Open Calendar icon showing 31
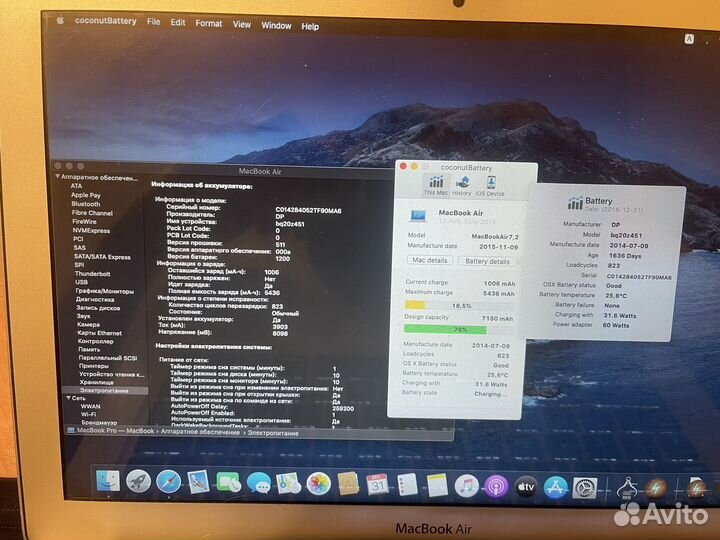This screenshot has width=720, height=540. point(377,485)
